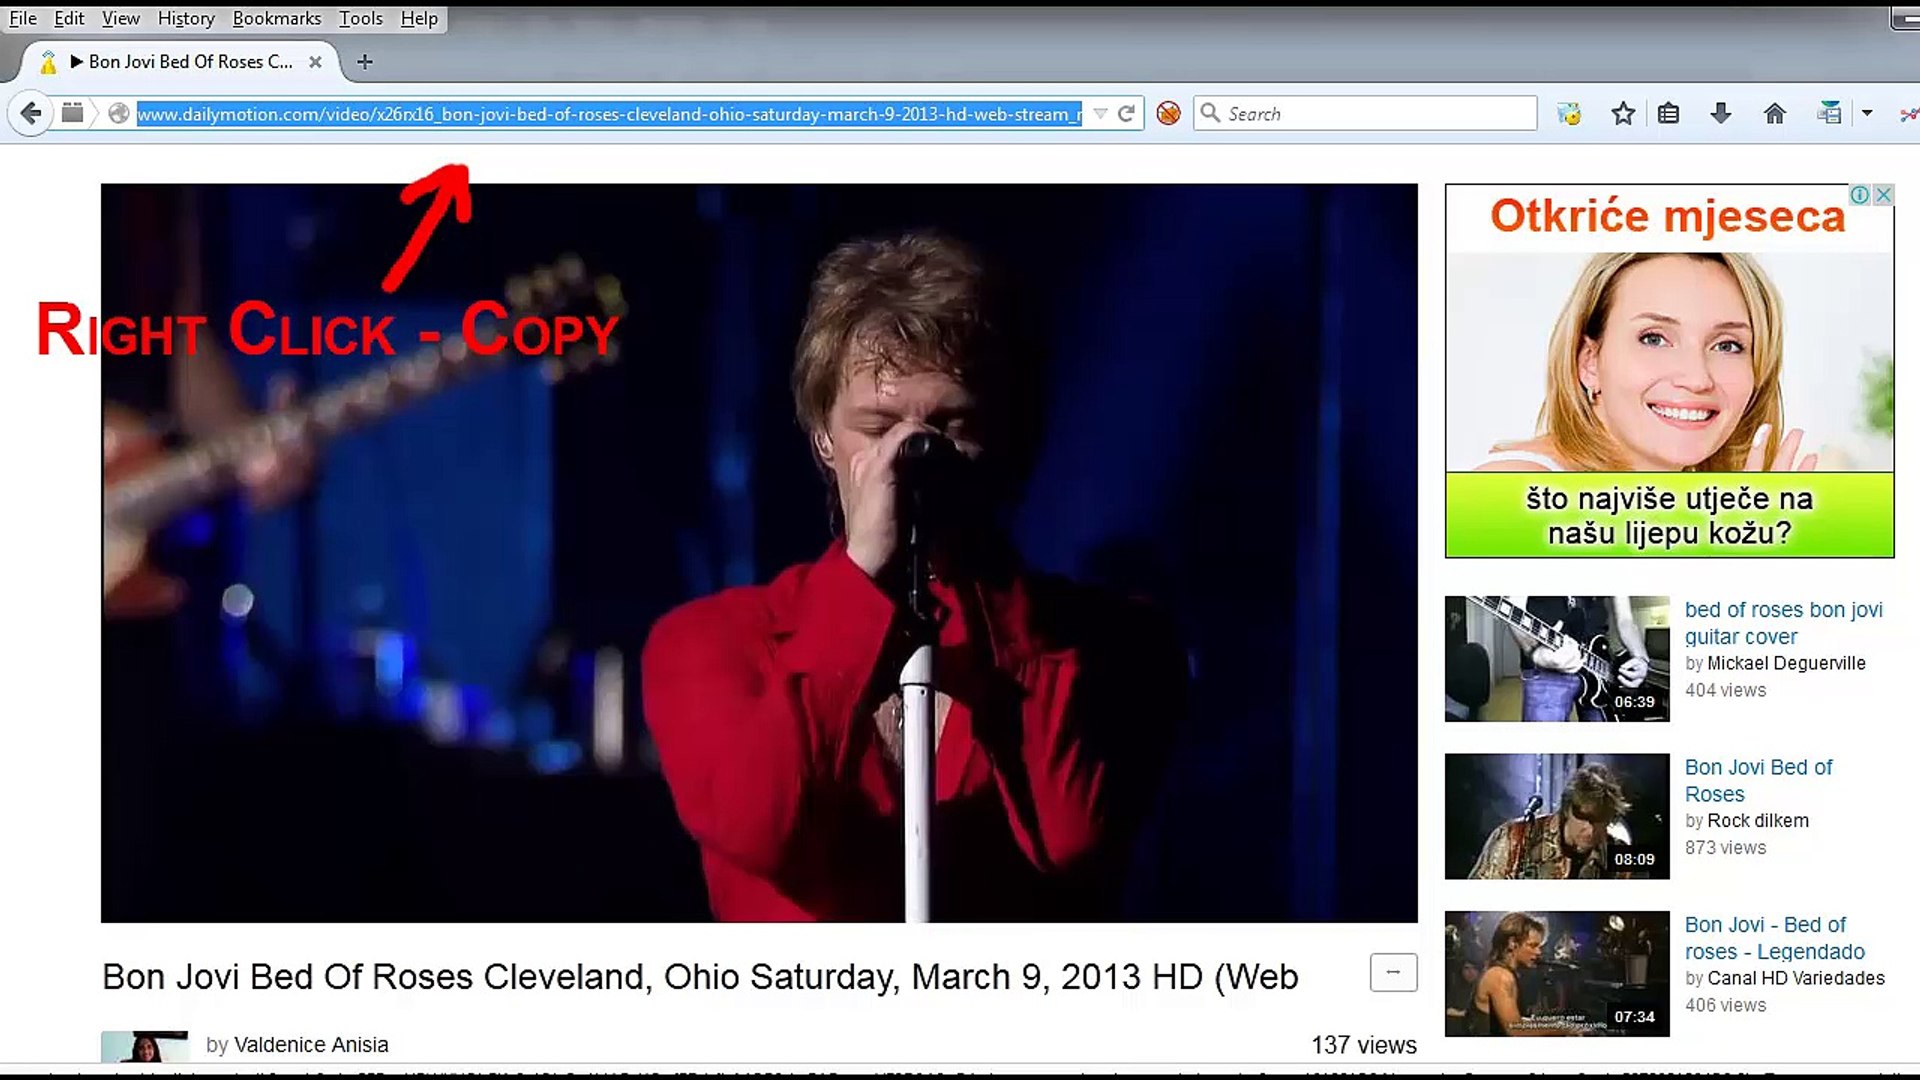Click the video downloader save icon
This screenshot has height=1080, width=1920.
point(1829,112)
